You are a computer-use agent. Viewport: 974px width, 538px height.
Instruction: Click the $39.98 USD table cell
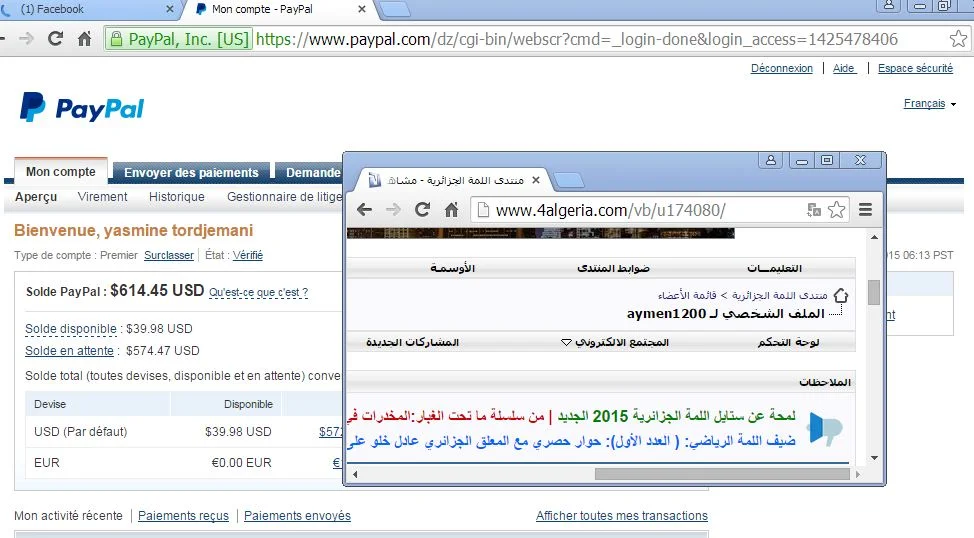tap(238, 432)
